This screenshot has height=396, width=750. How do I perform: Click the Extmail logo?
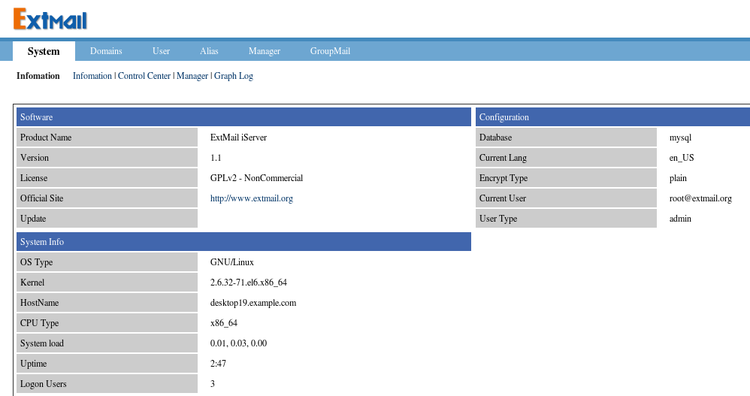tap(50, 19)
